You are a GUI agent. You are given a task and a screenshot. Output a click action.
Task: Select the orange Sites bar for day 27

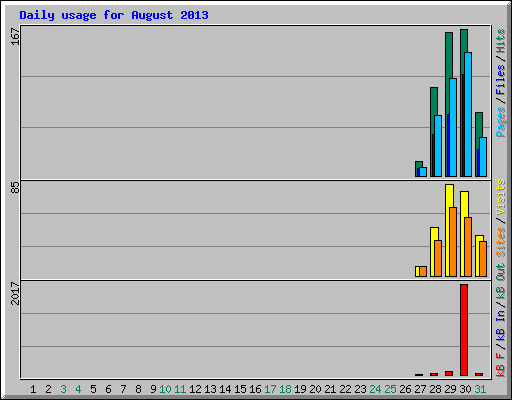tap(423, 271)
